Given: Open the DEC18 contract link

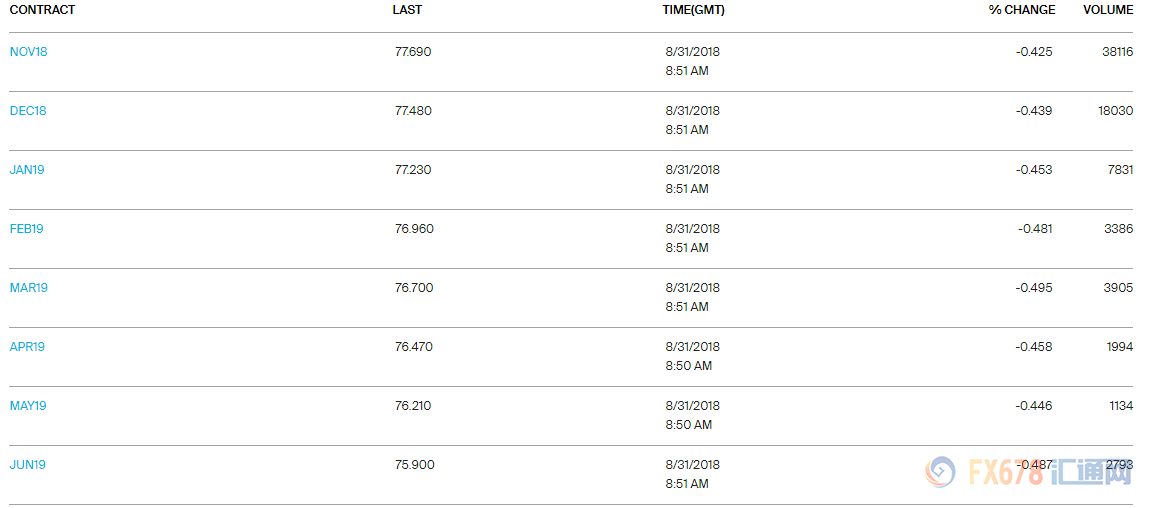Looking at the screenshot, I should point(28,111).
